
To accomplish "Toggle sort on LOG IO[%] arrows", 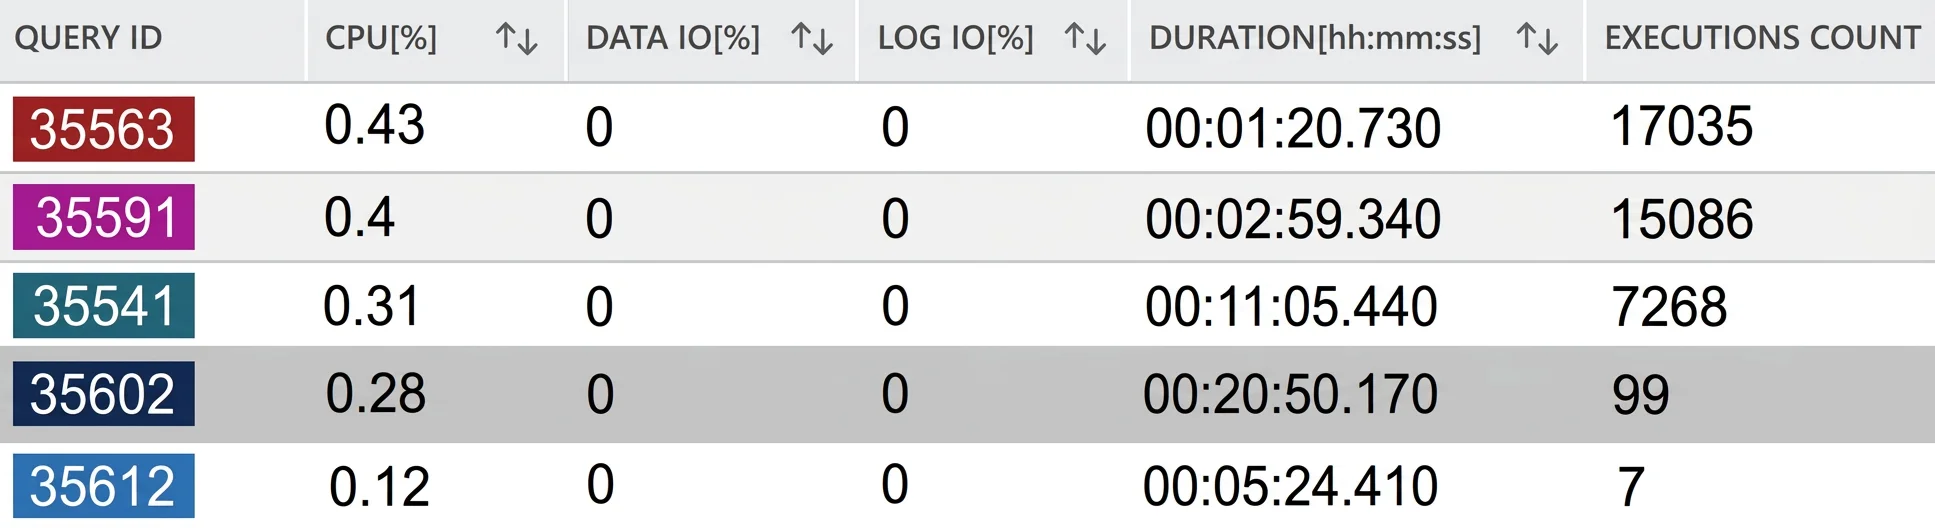I will [1085, 39].
